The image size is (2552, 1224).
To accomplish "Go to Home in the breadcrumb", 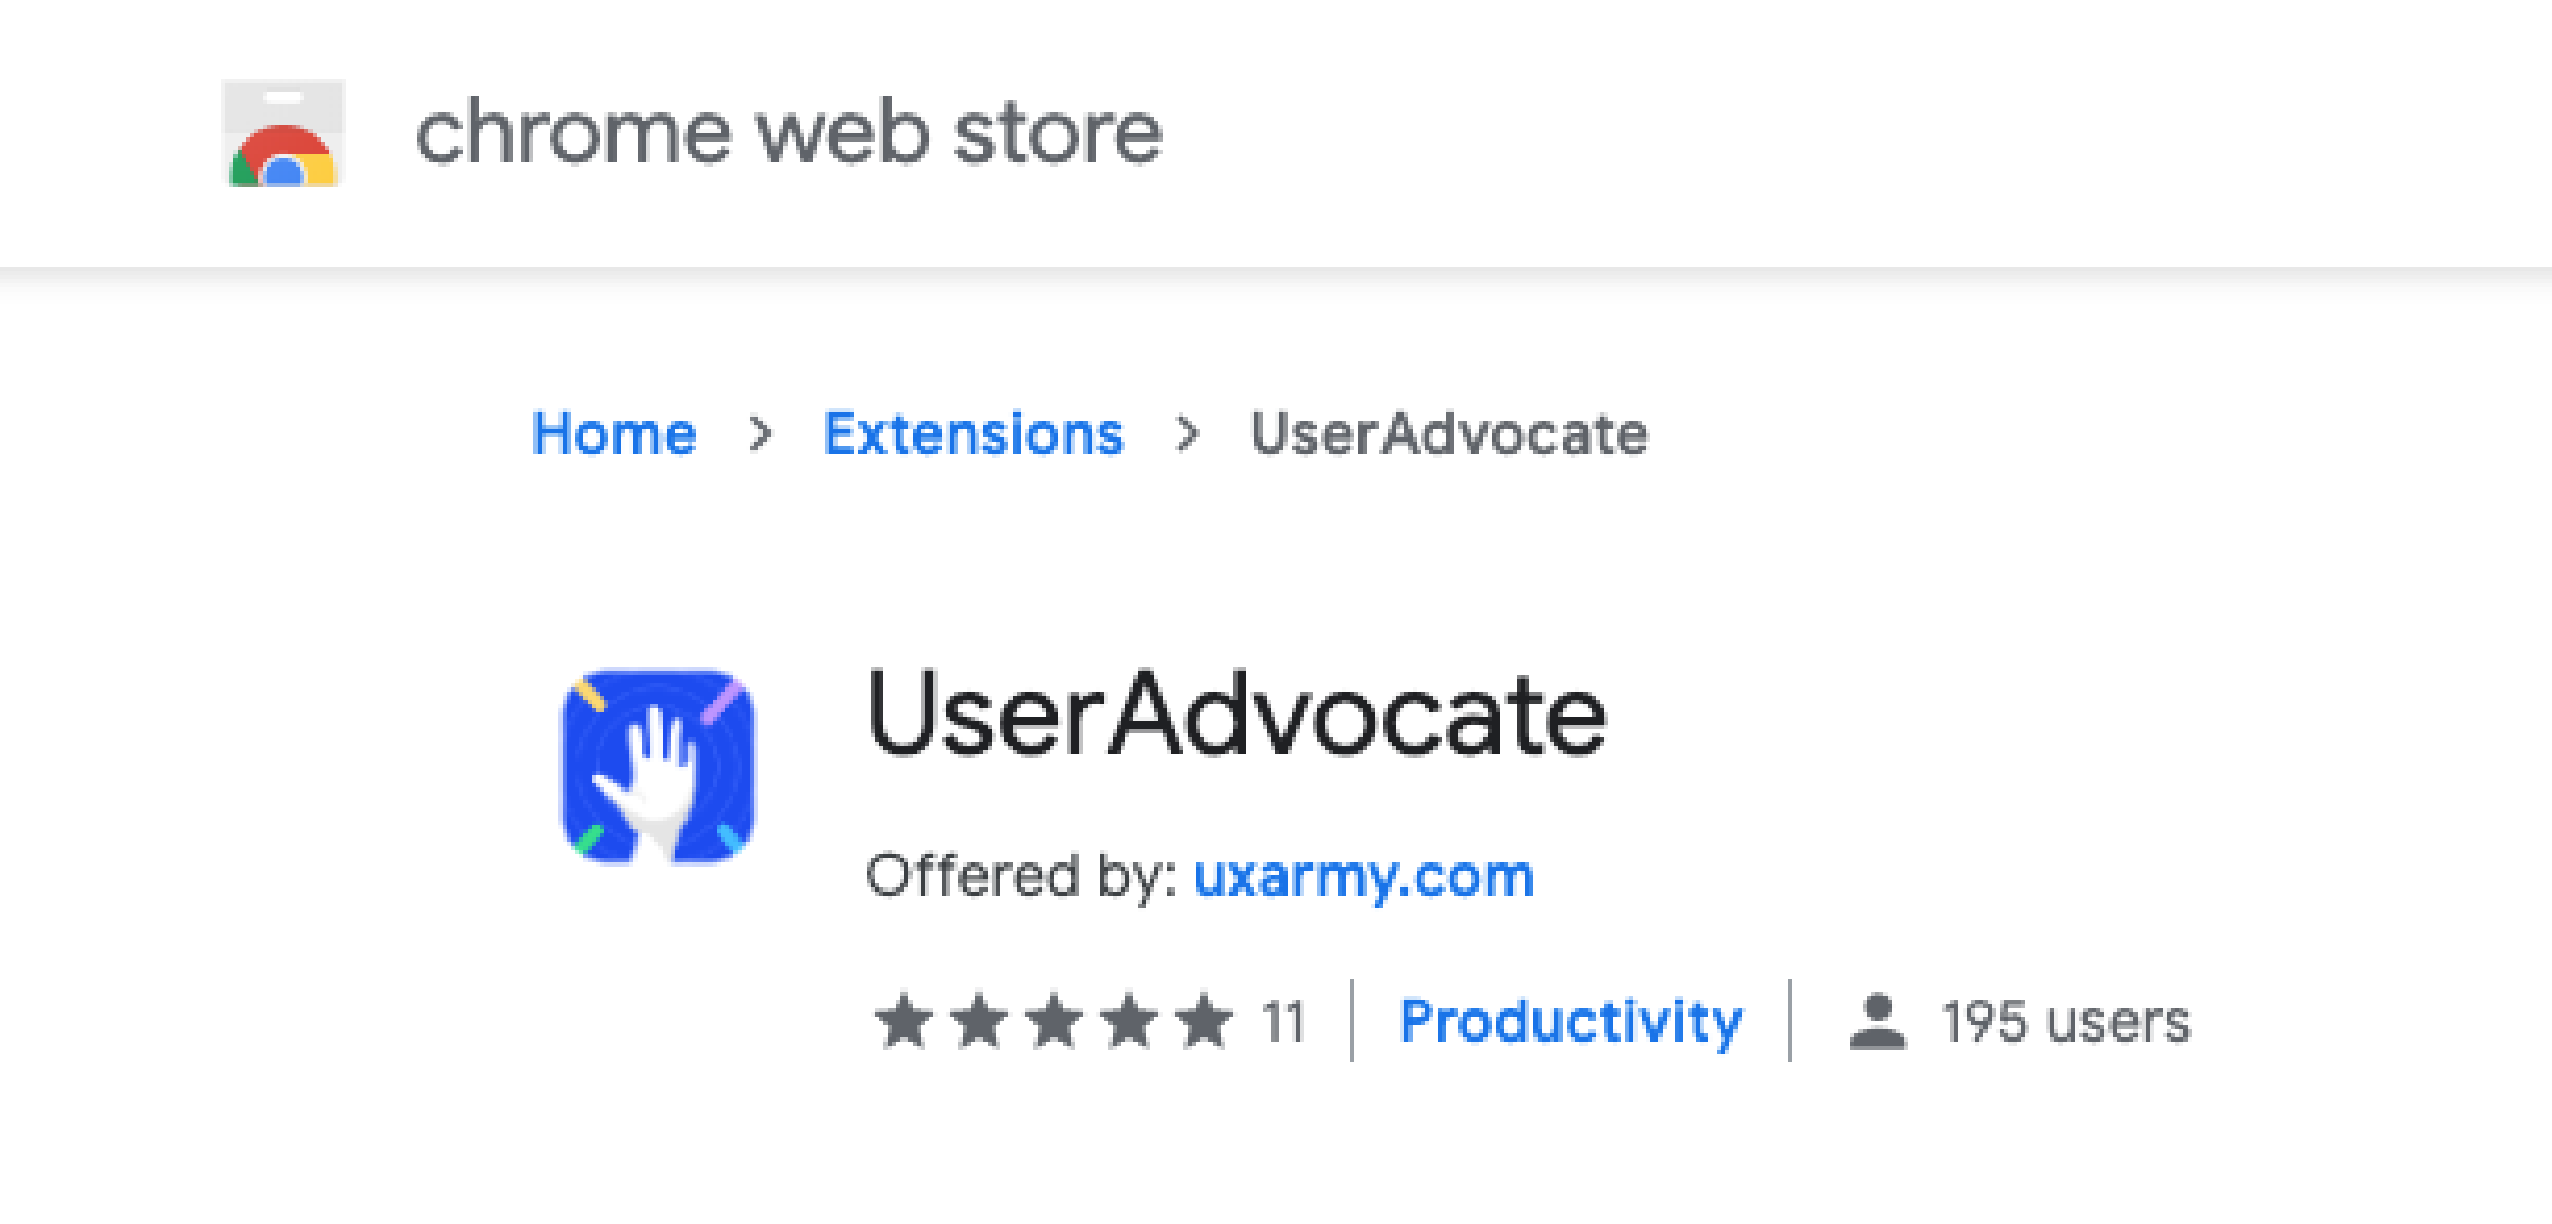I will tap(614, 434).
